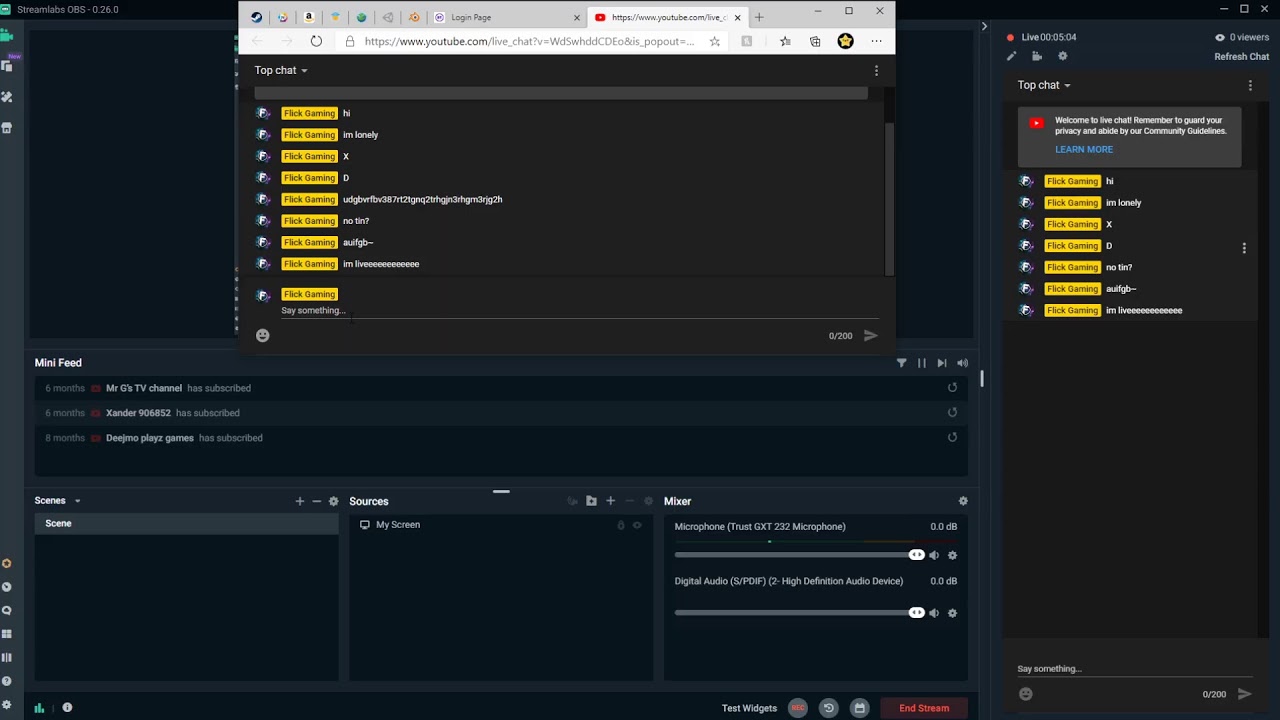Screen dimensions: 1280x720
Task: Skip alert in Mini Feed
Action: [941, 363]
